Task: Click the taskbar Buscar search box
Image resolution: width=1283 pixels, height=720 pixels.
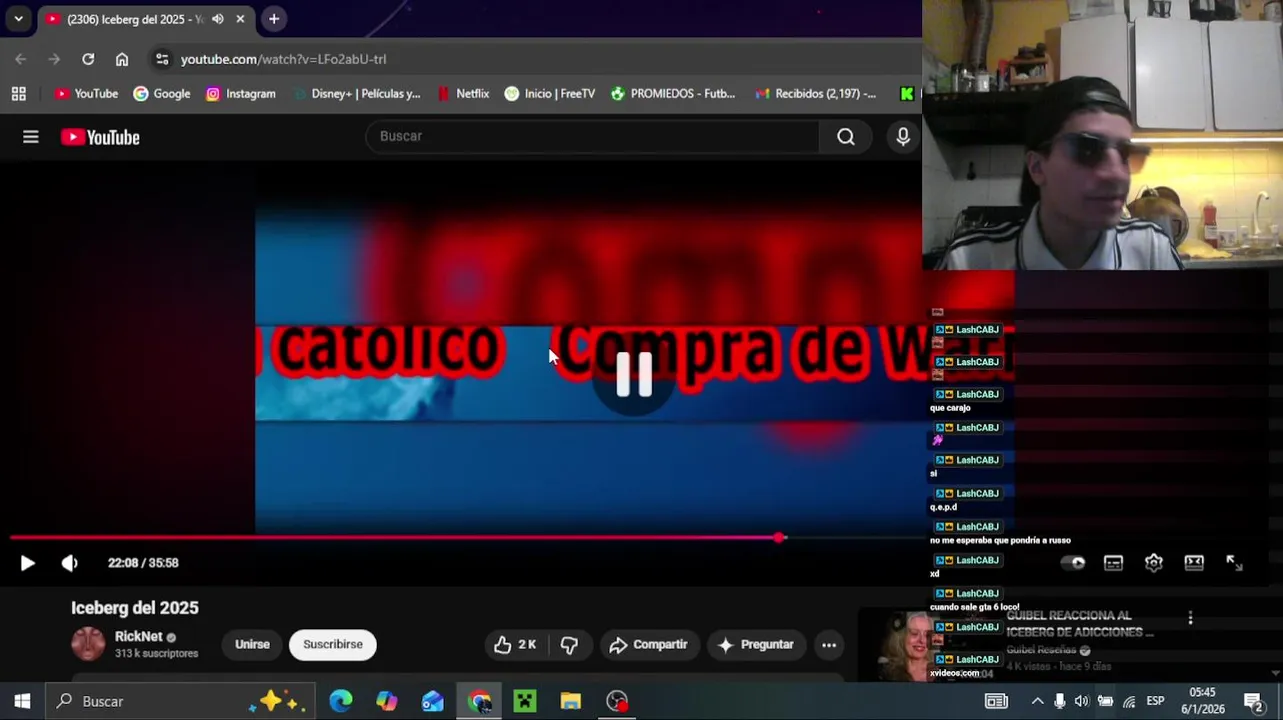Action: coord(181,701)
